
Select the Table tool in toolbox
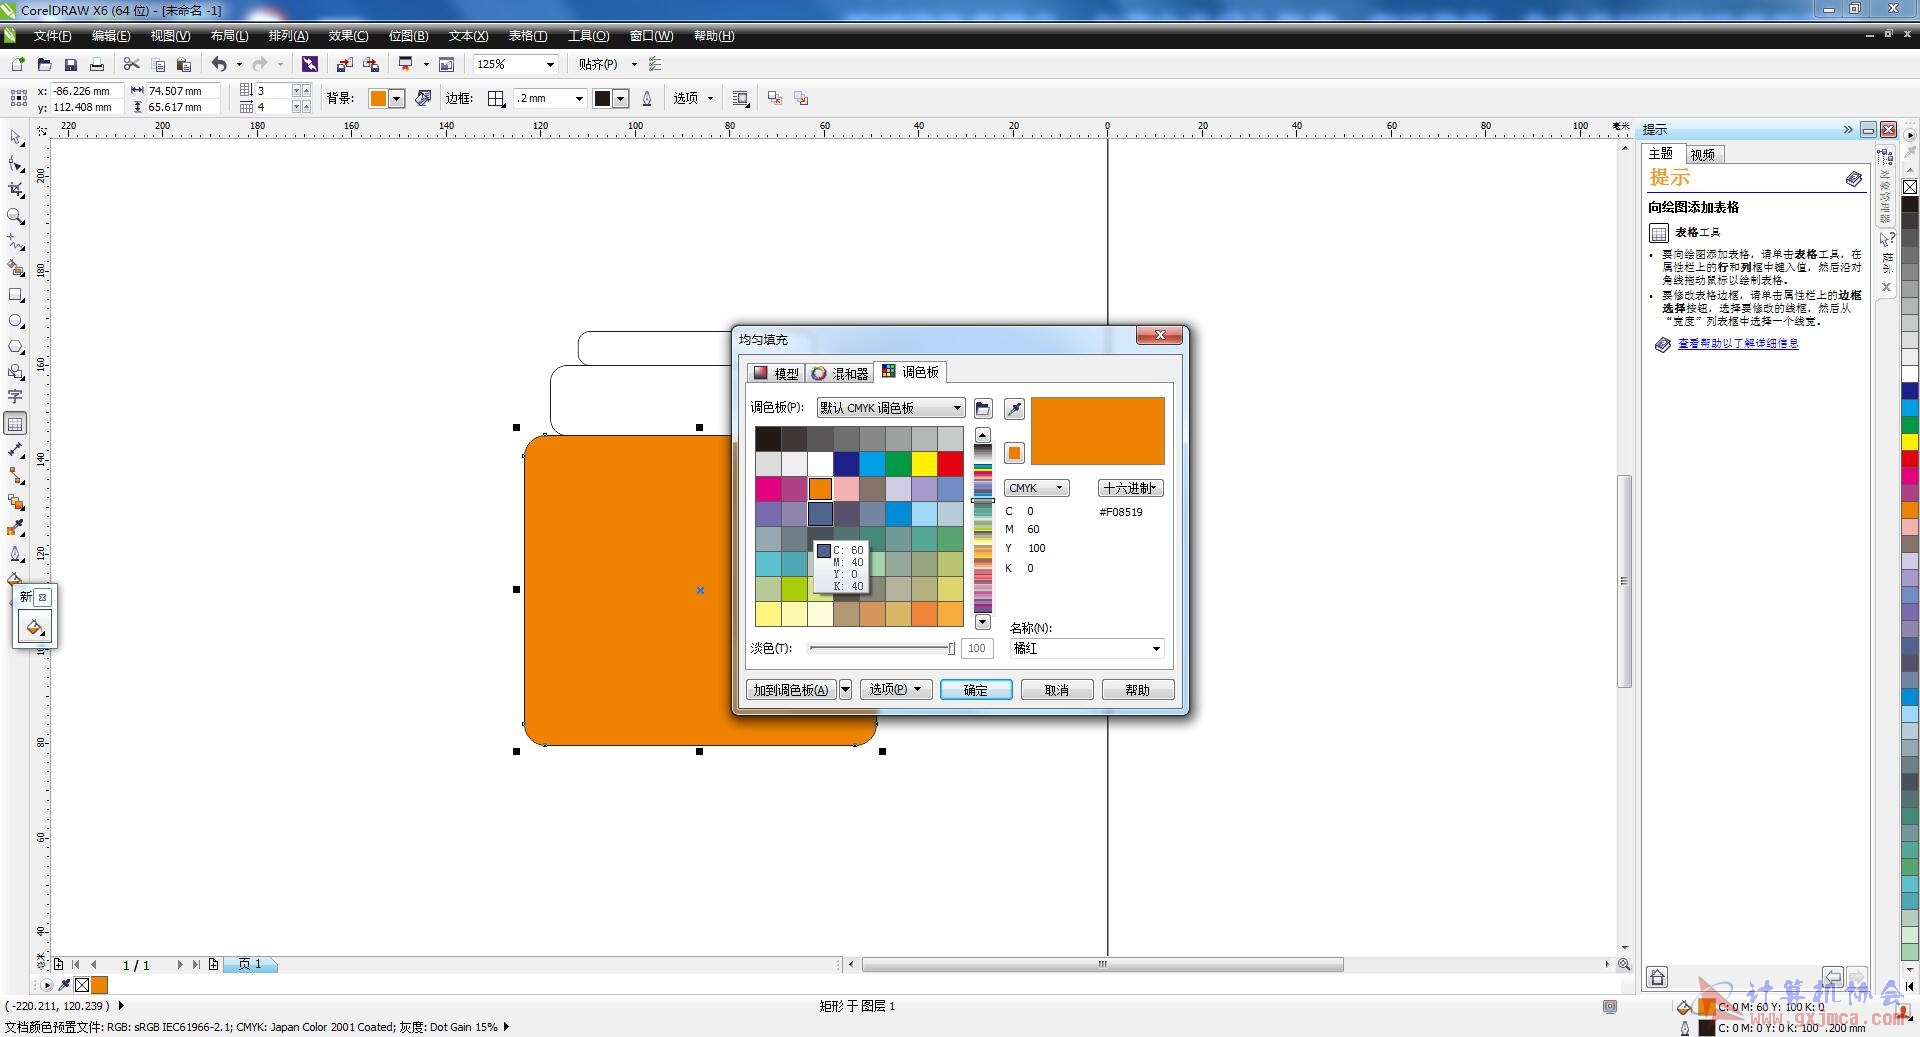click(x=16, y=424)
